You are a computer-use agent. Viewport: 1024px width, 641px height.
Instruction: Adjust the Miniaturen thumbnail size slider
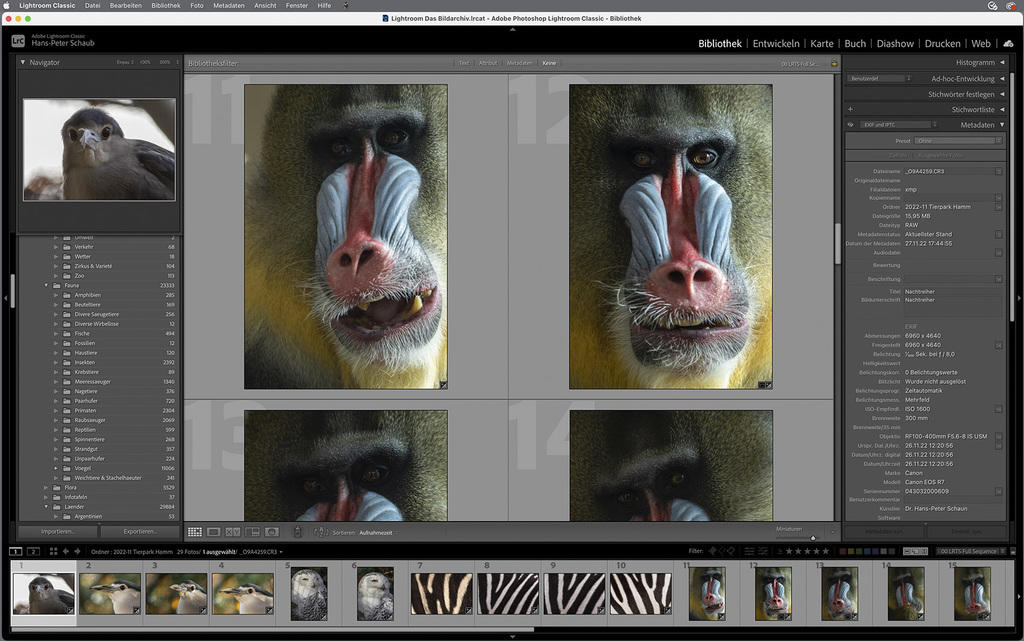tap(813, 538)
